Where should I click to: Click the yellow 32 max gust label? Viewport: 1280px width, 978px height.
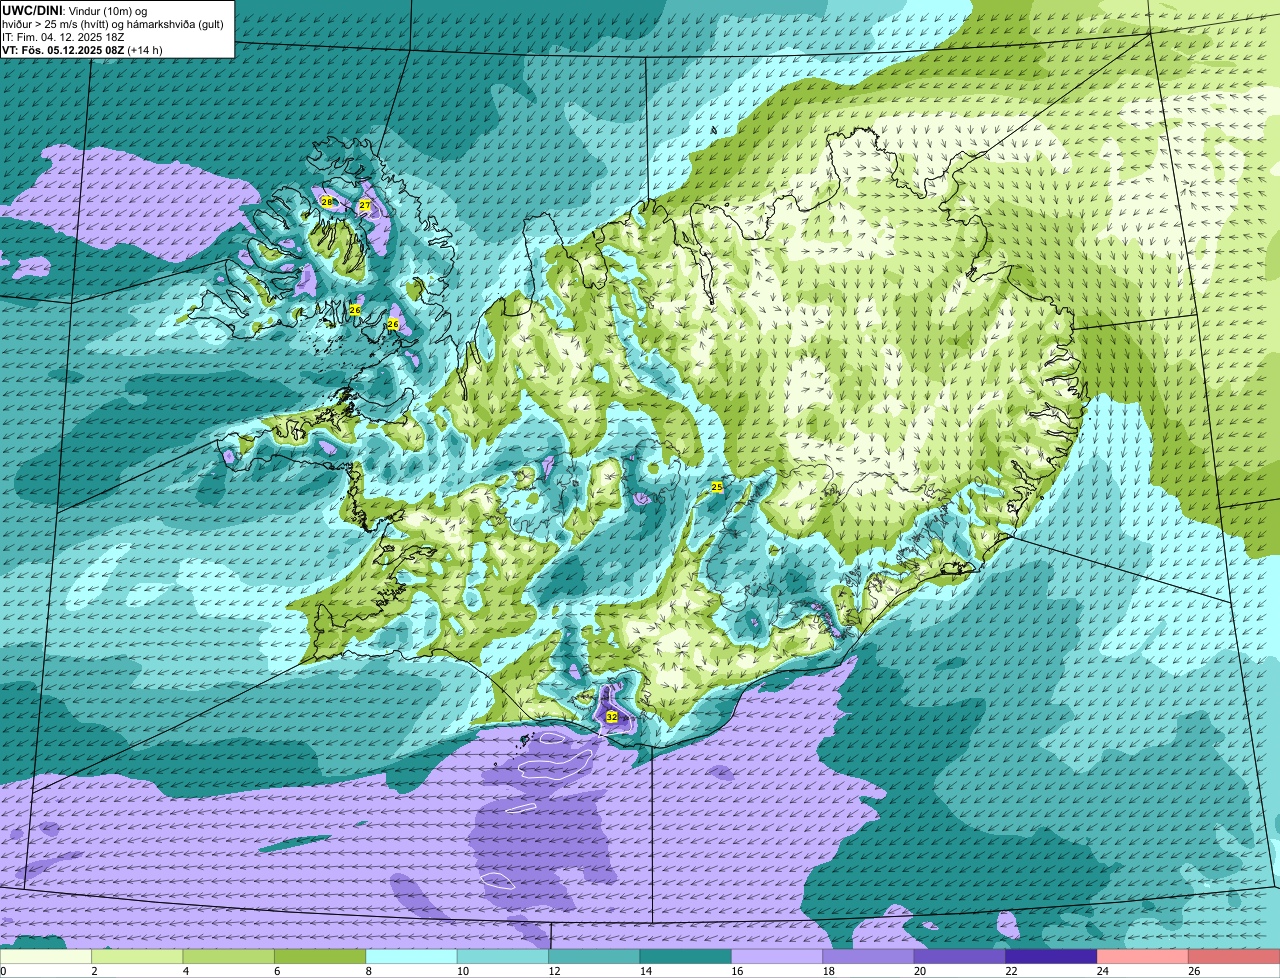612,717
